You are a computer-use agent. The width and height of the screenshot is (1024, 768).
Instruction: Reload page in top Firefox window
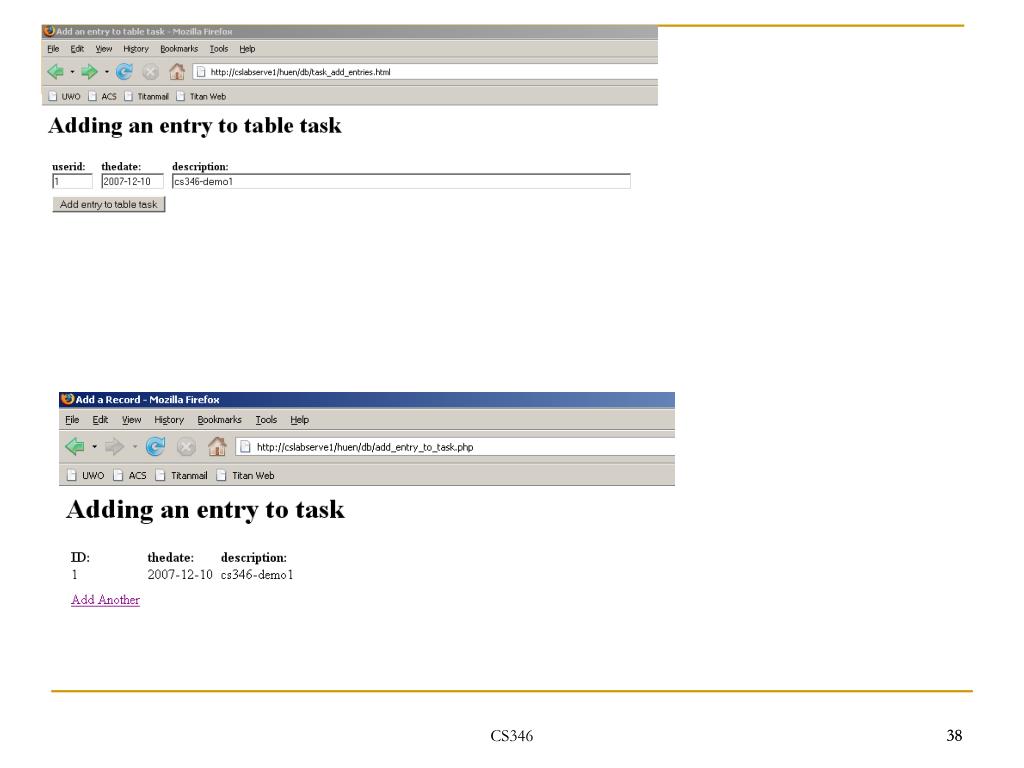pos(124,72)
